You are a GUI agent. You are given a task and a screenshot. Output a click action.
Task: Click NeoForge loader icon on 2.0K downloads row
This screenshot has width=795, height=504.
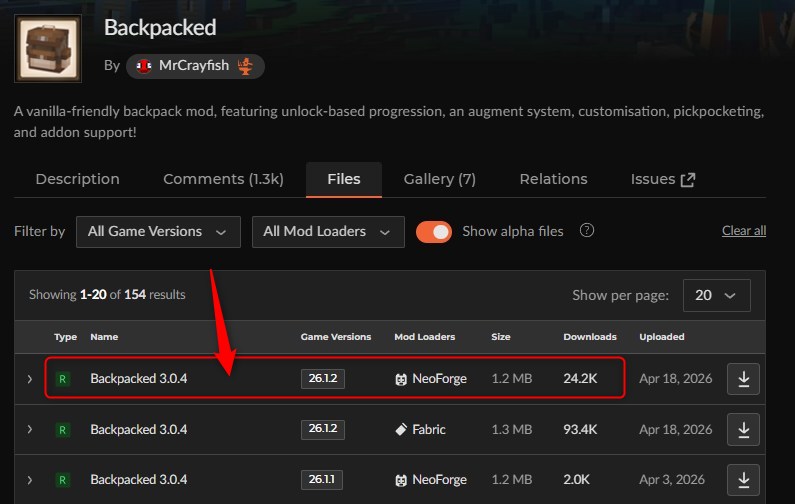401,480
